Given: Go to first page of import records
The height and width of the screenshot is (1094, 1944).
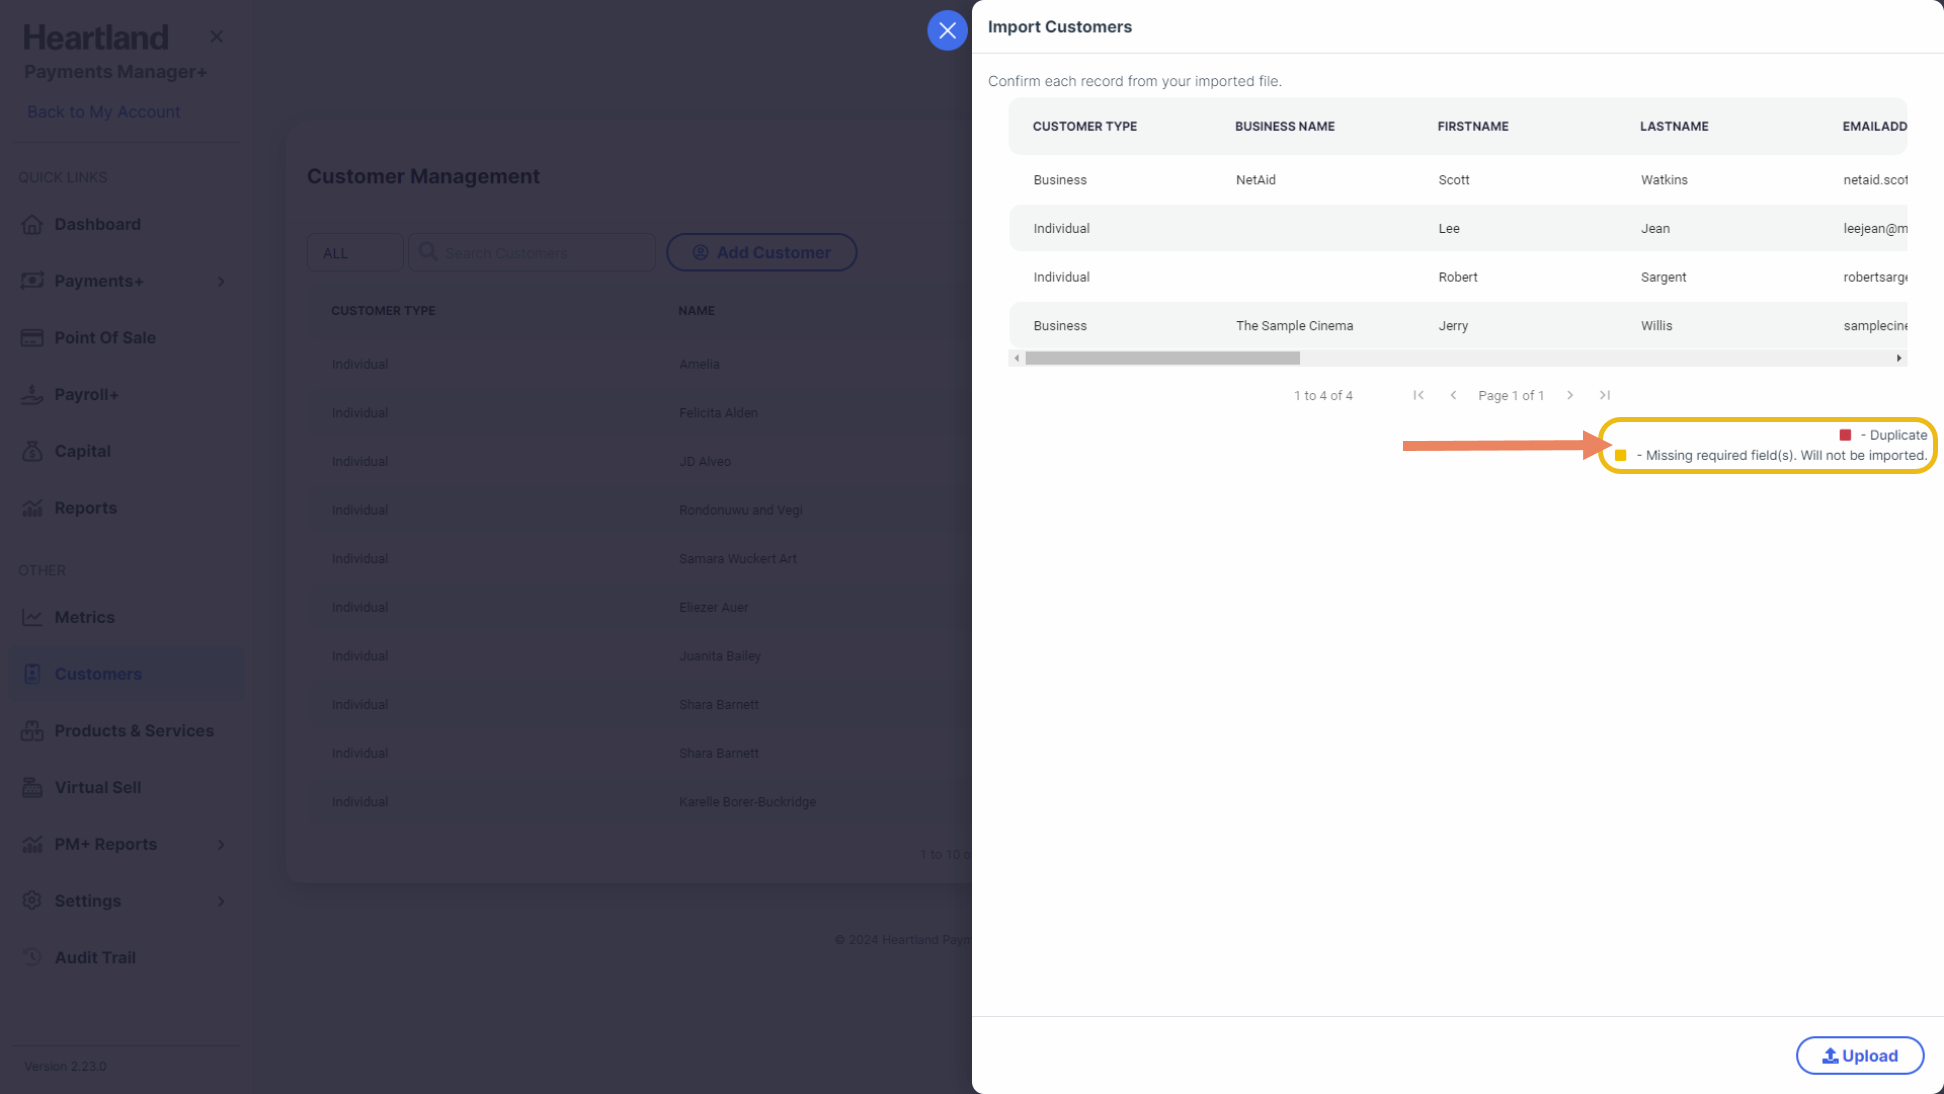Looking at the screenshot, I should coord(1418,395).
